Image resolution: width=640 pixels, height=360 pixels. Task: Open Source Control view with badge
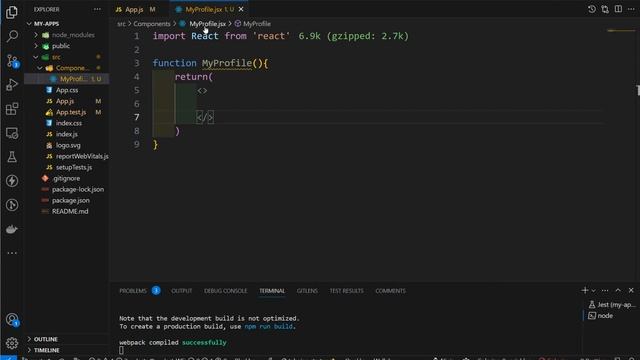12,61
